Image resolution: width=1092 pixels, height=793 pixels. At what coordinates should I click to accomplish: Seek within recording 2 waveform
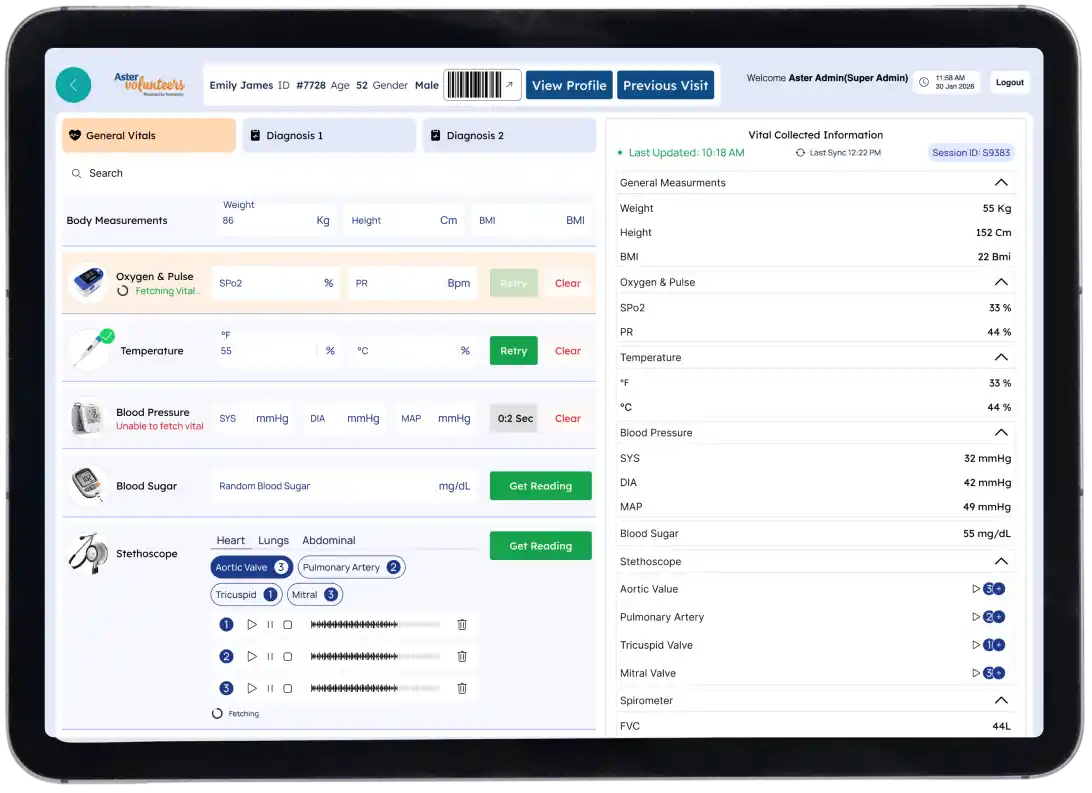coord(375,657)
